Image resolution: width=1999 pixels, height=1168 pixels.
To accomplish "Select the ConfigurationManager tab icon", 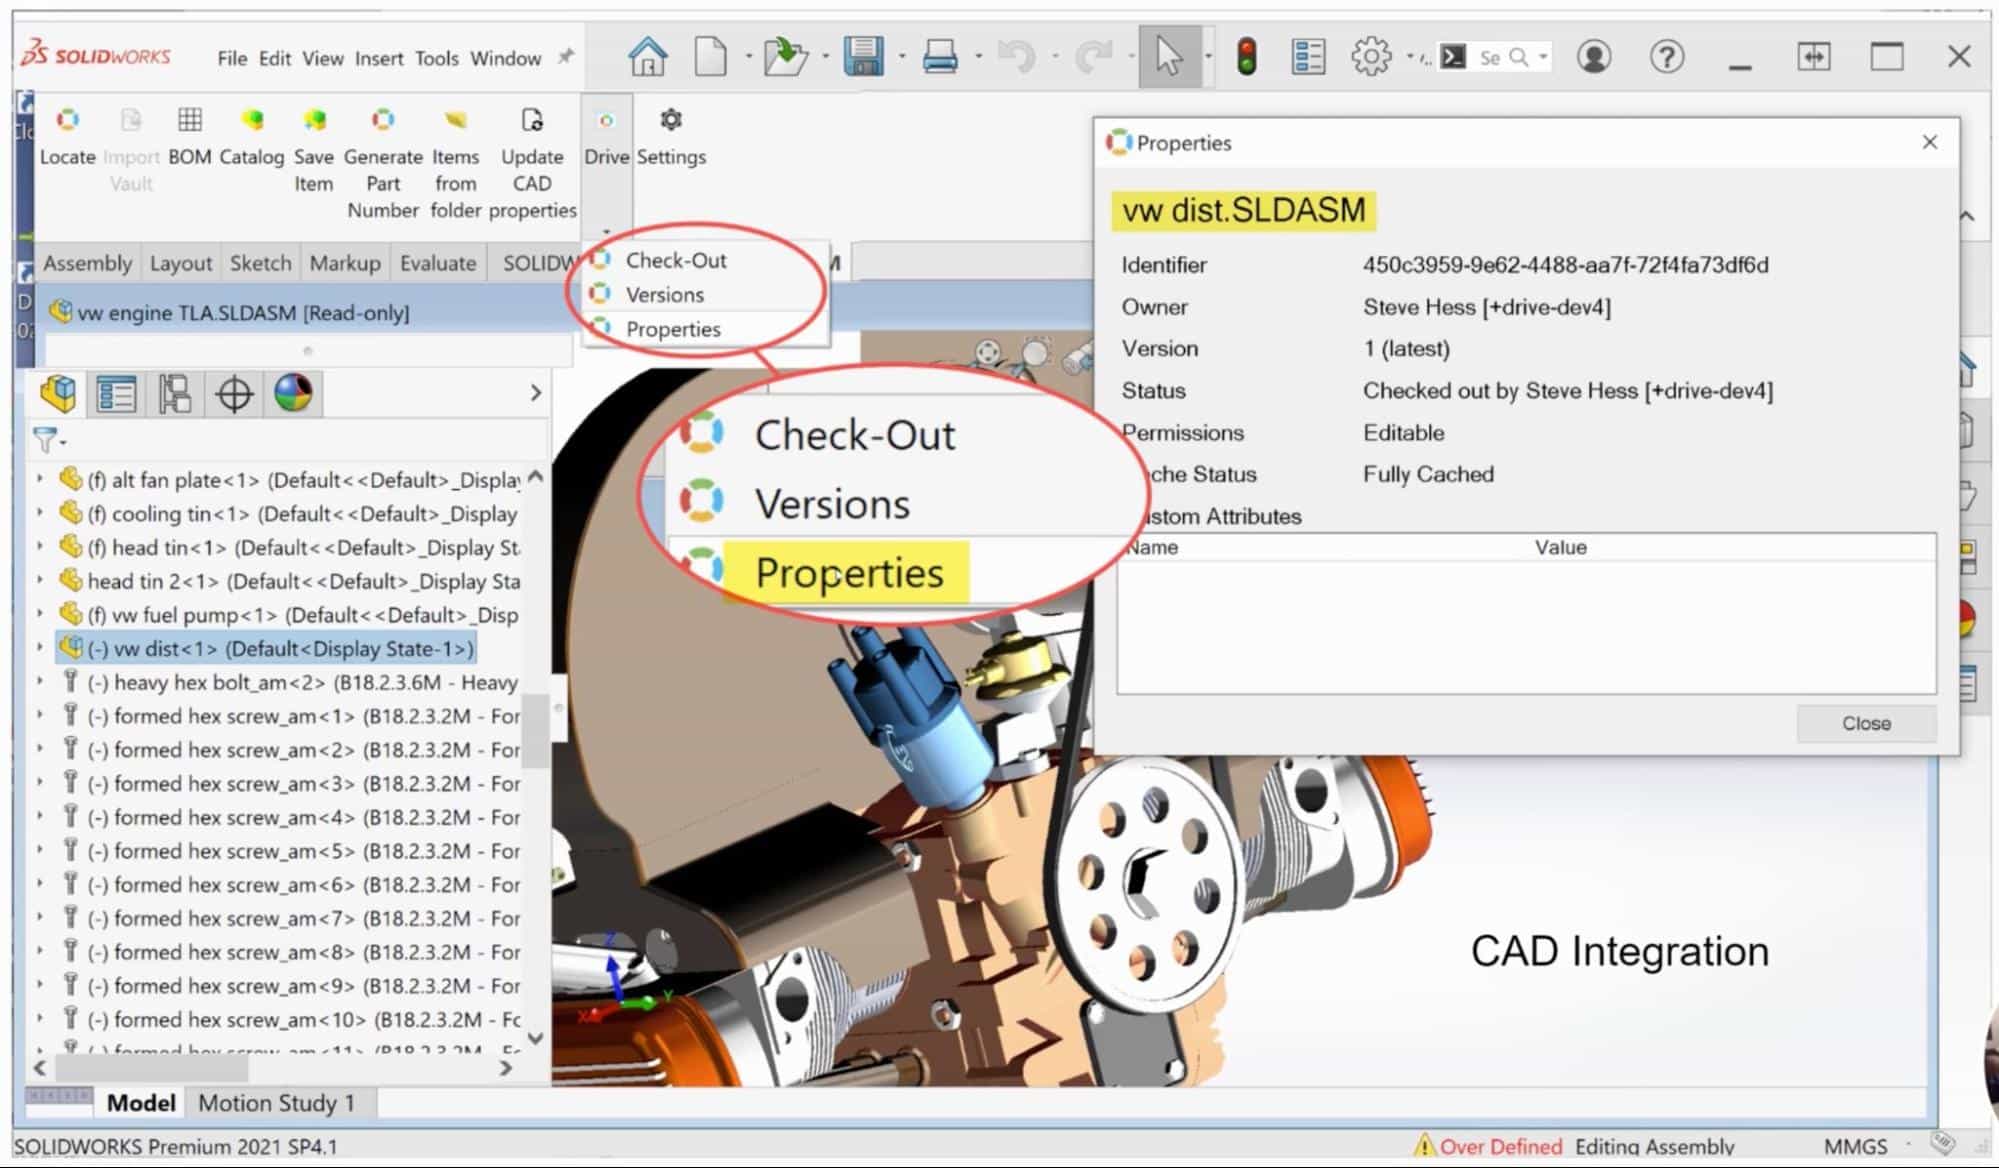I will click(175, 393).
